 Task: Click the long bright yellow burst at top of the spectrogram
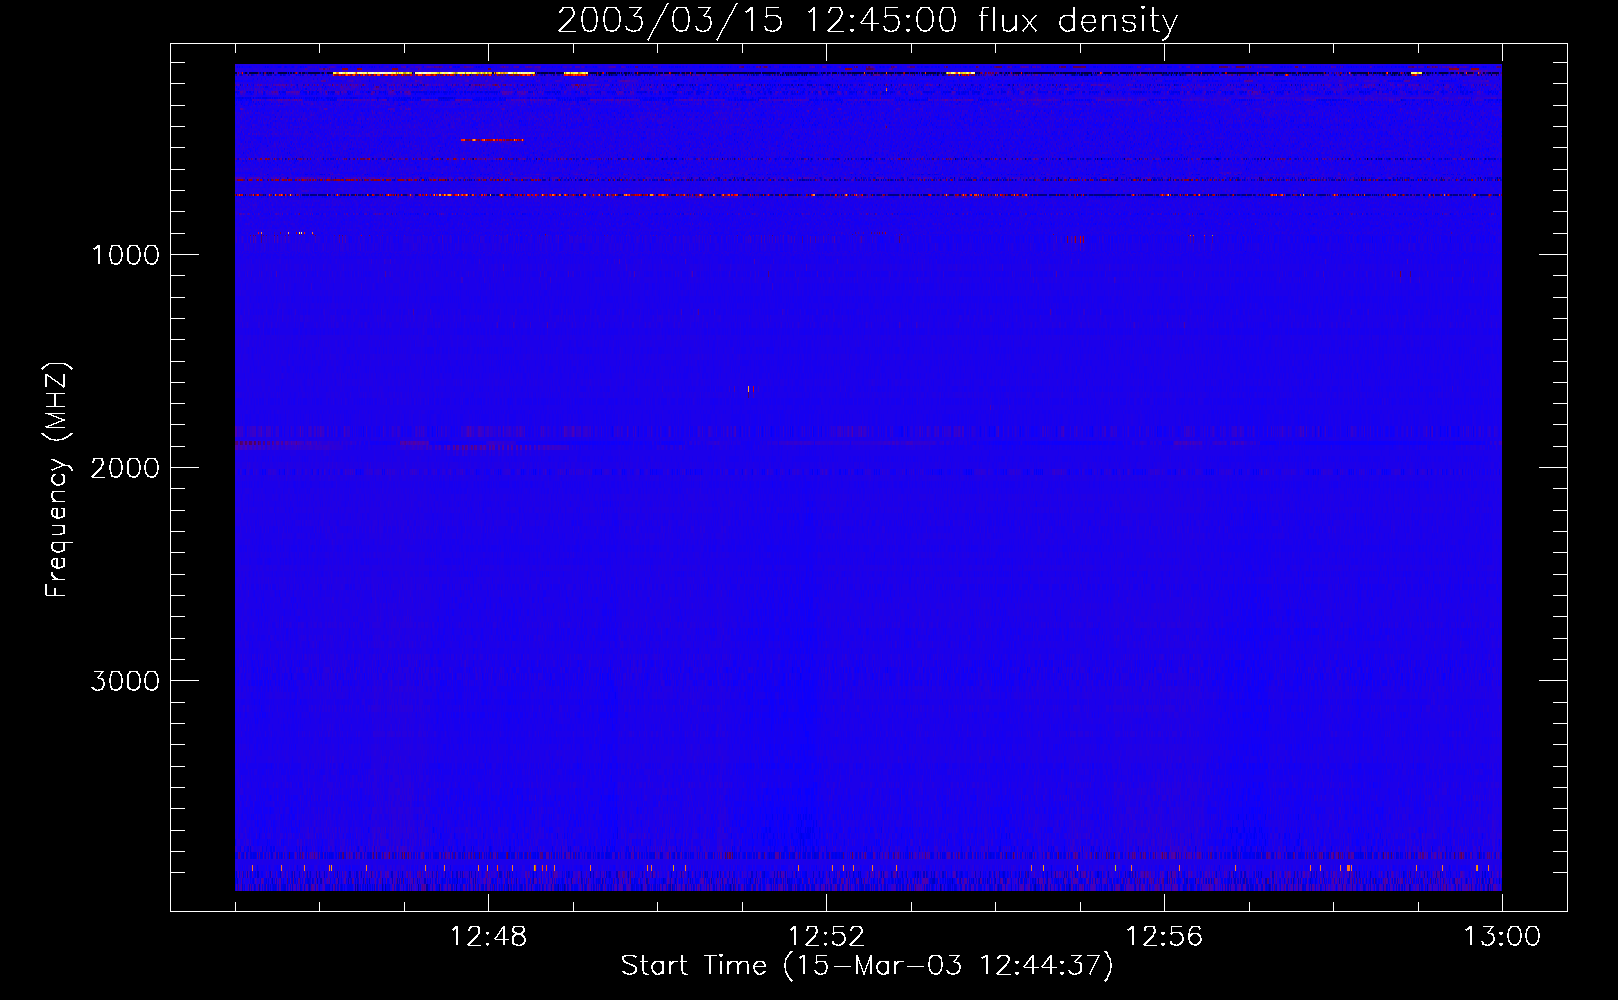[x=434, y=73]
